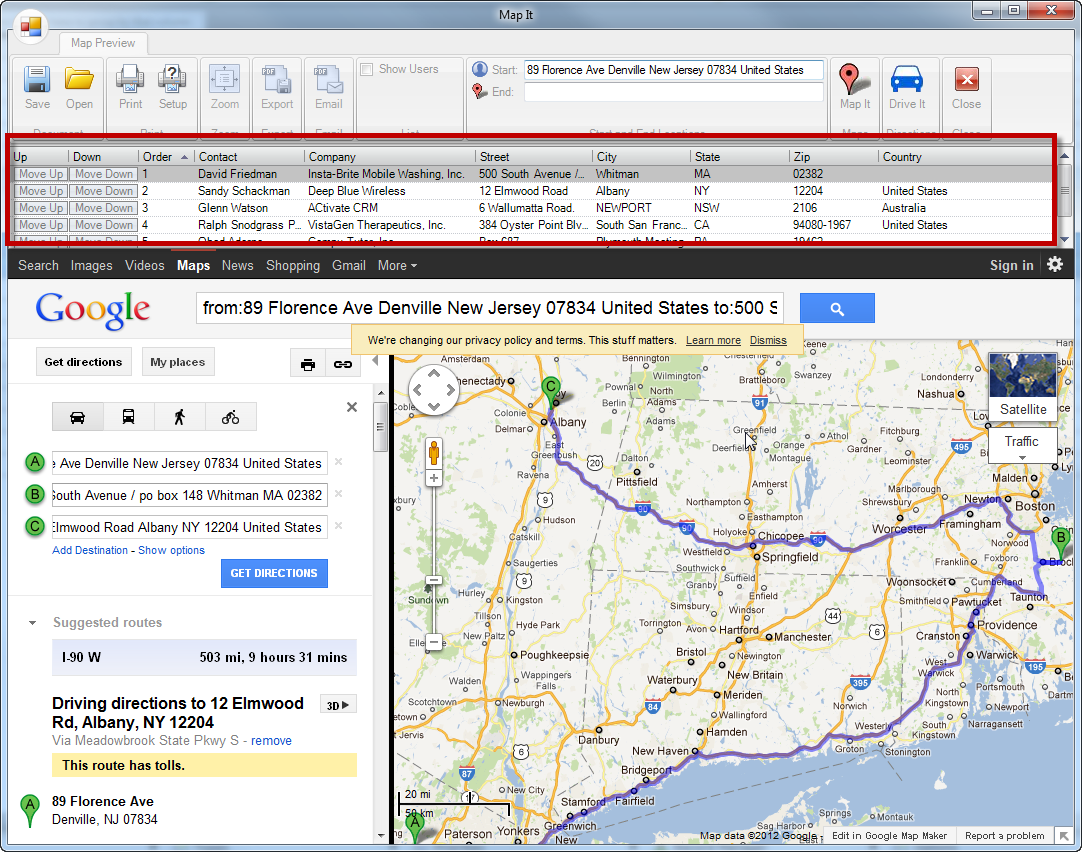Open Google Images from the top bar
The width and height of the screenshot is (1082, 852).
(x=91, y=266)
